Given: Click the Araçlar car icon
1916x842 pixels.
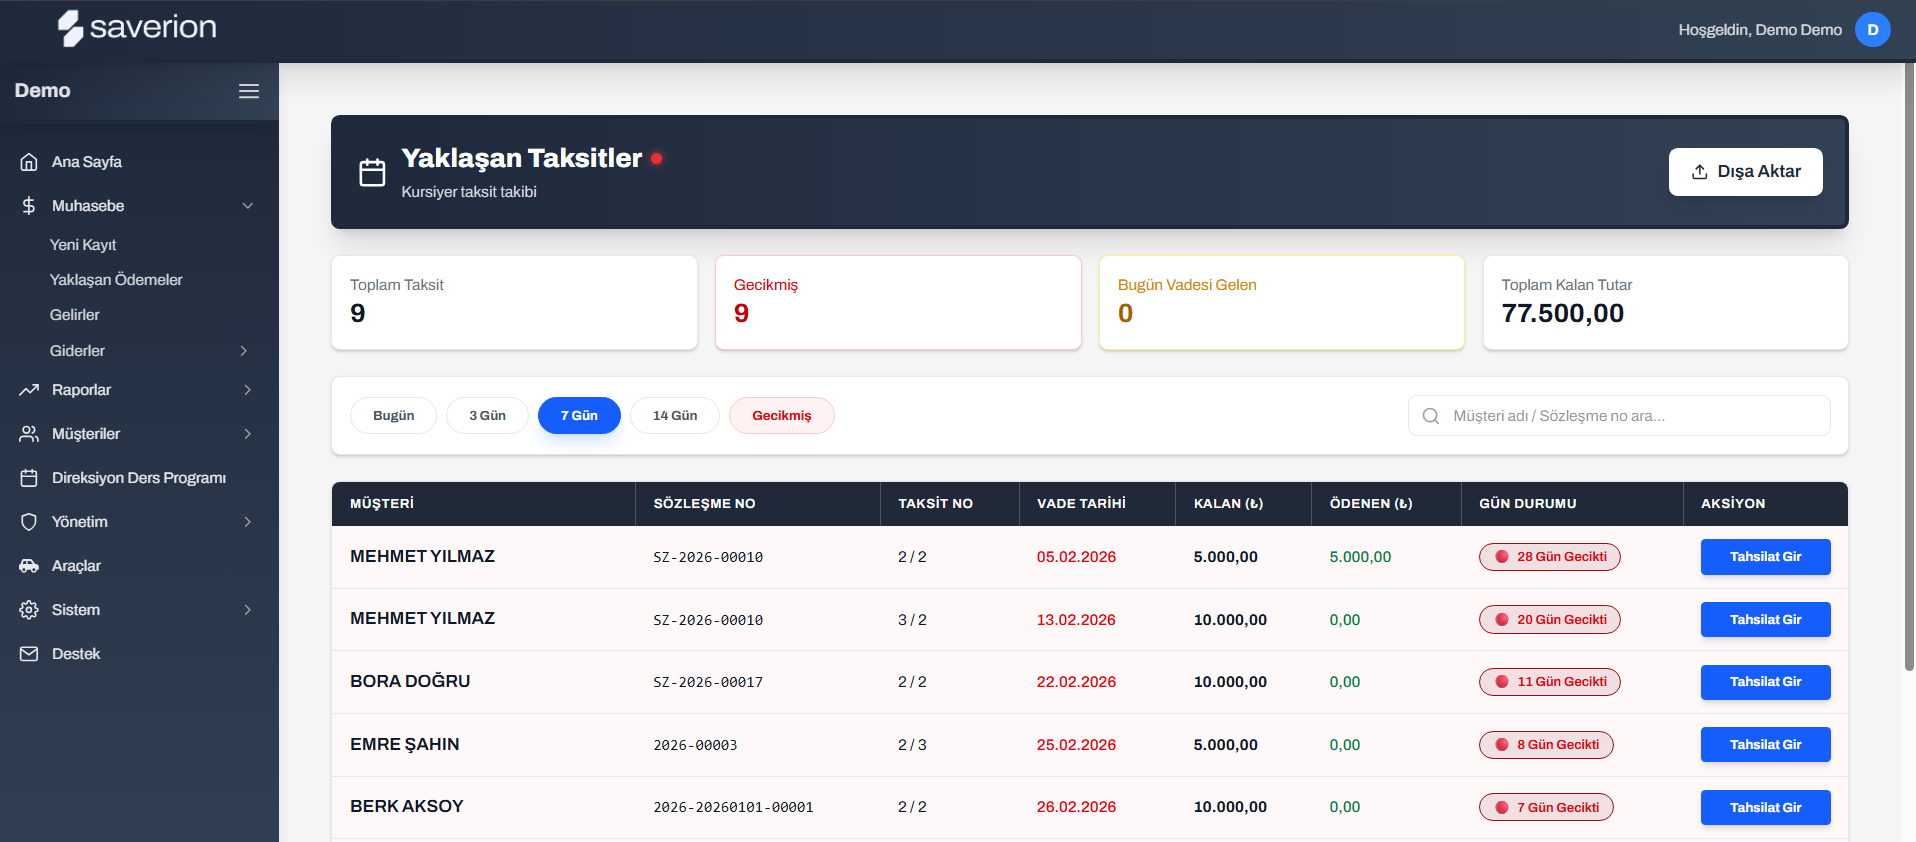Looking at the screenshot, I should [29, 566].
